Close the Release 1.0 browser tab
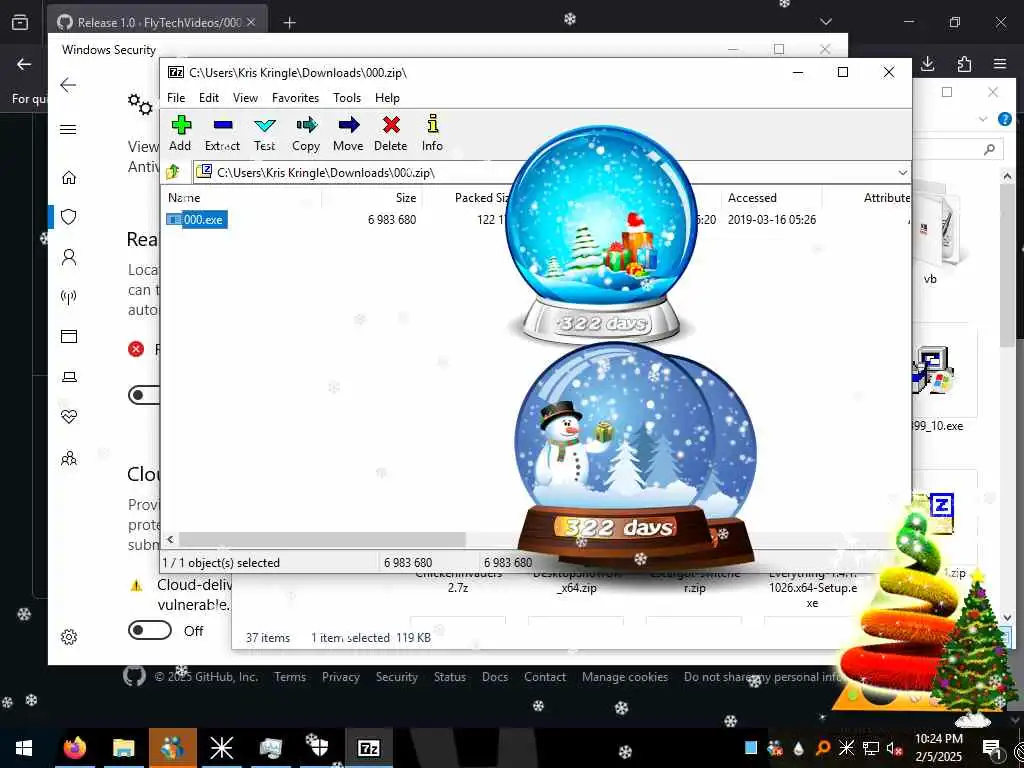 (x=251, y=22)
